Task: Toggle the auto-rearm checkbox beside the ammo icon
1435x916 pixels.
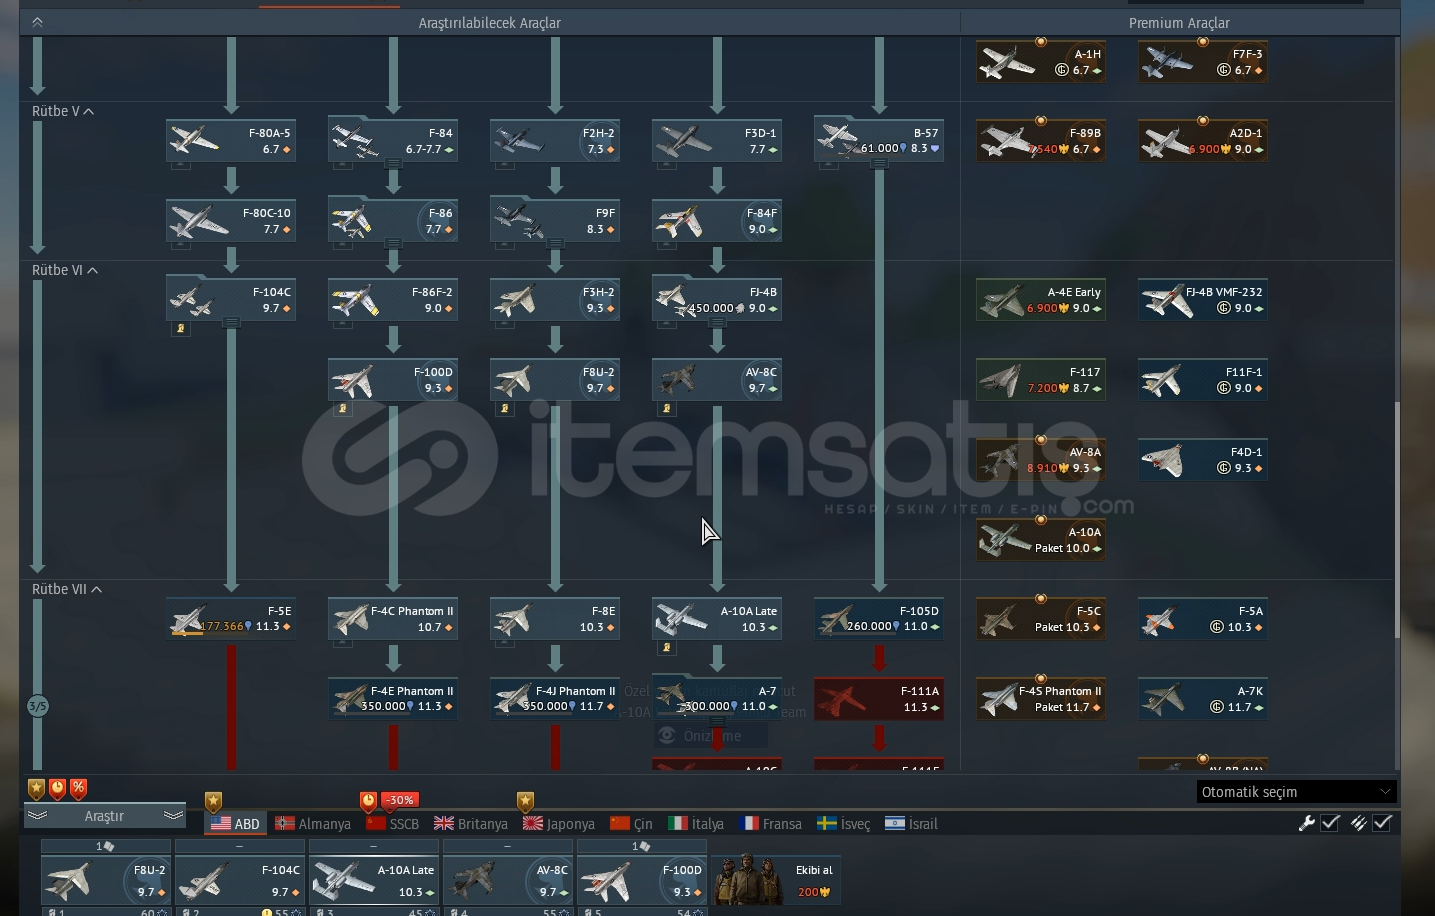Action: tap(1382, 823)
